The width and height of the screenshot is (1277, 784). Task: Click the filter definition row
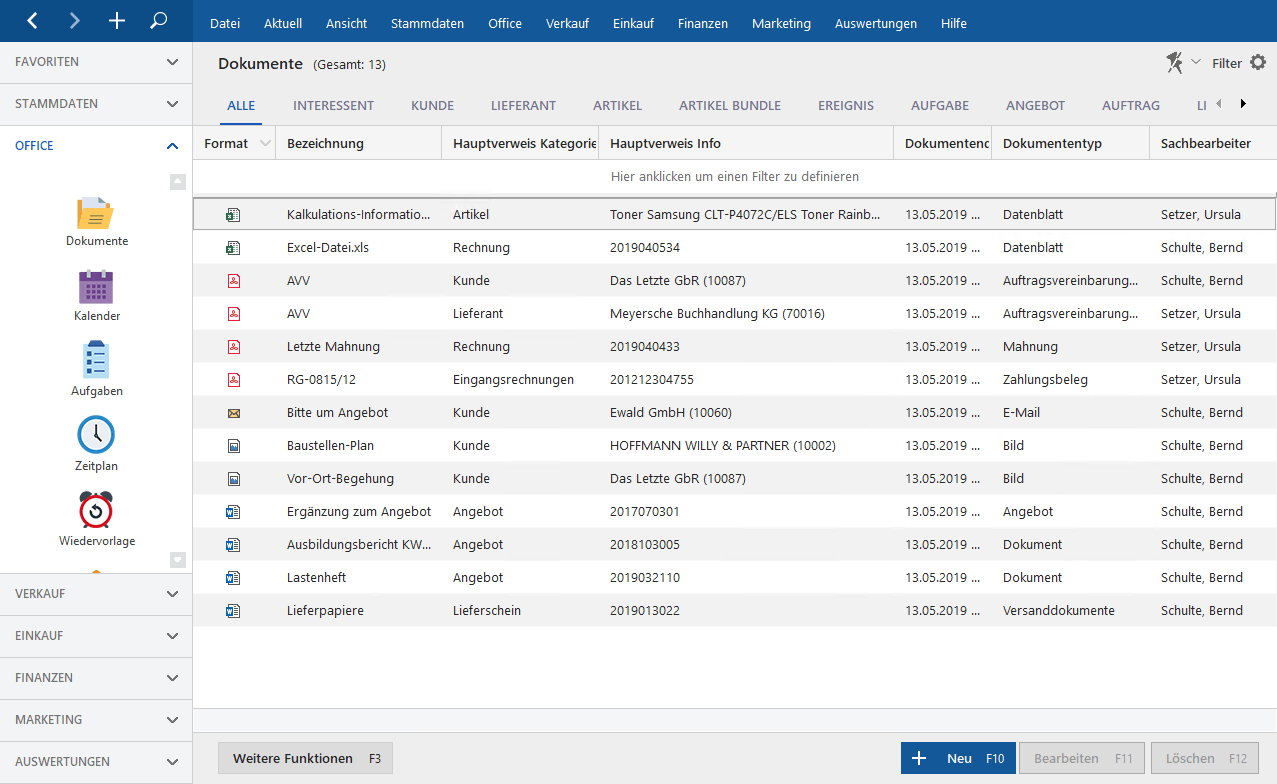click(734, 177)
